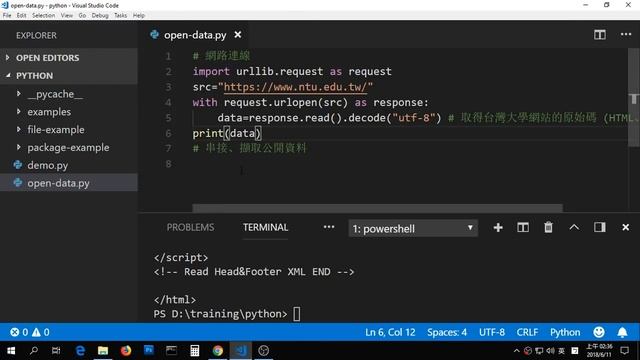The height and width of the screenshot is (360, 640).
Task: Change indentation via Spaces: 4
Action: [x=447, y=332]
